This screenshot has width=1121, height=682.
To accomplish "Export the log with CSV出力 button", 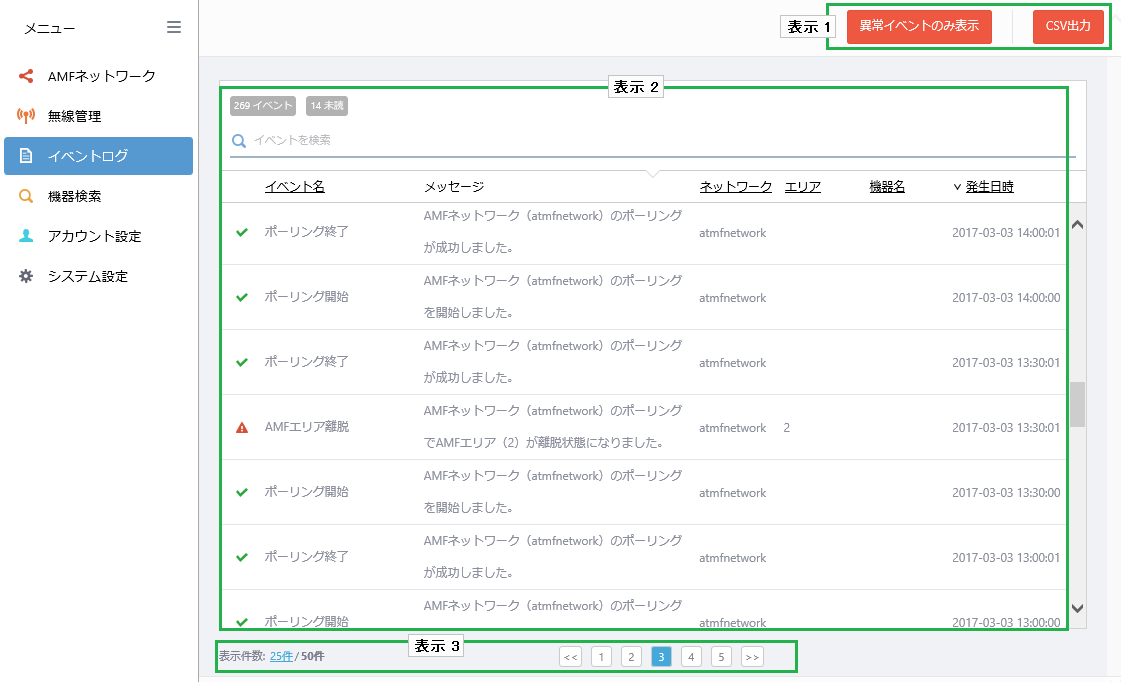I will point(1068,26).
